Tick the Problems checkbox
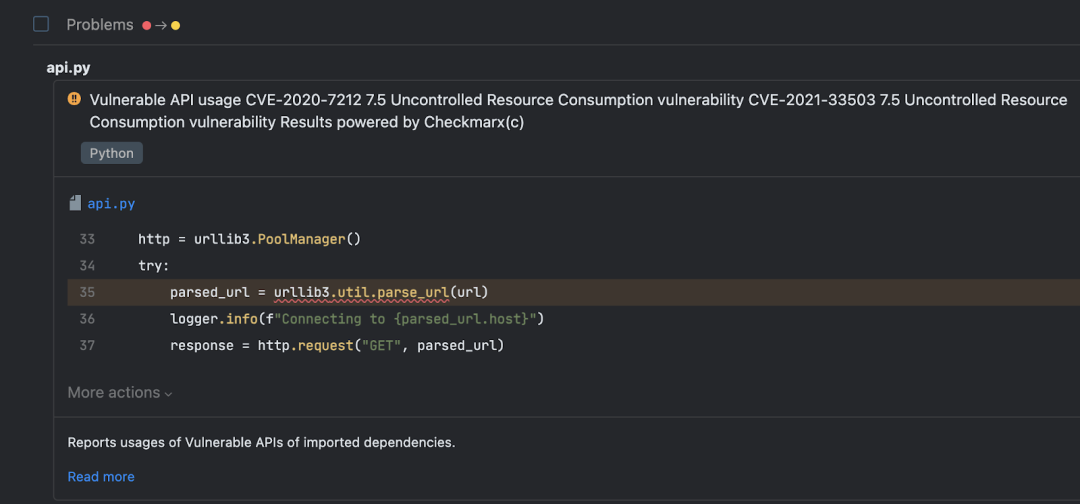Image resolution: width=1080 pixels, height=504 pixels. click(x=41, y=25)
